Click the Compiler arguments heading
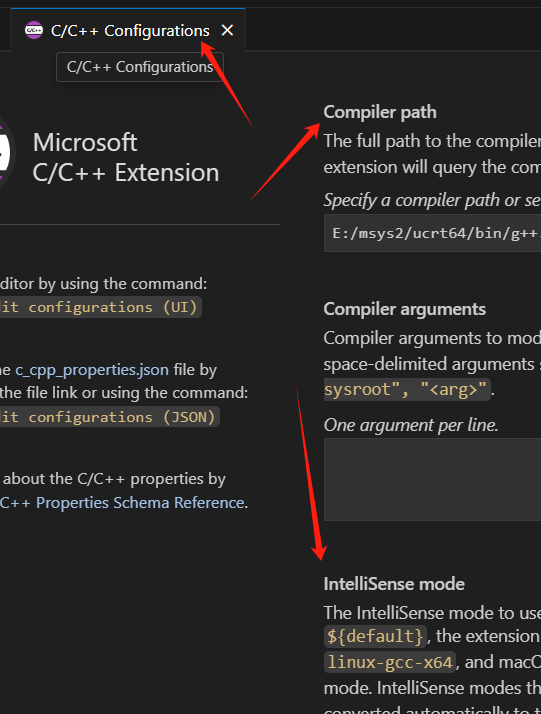The image size is (541, 714). [x=404, y=309]
